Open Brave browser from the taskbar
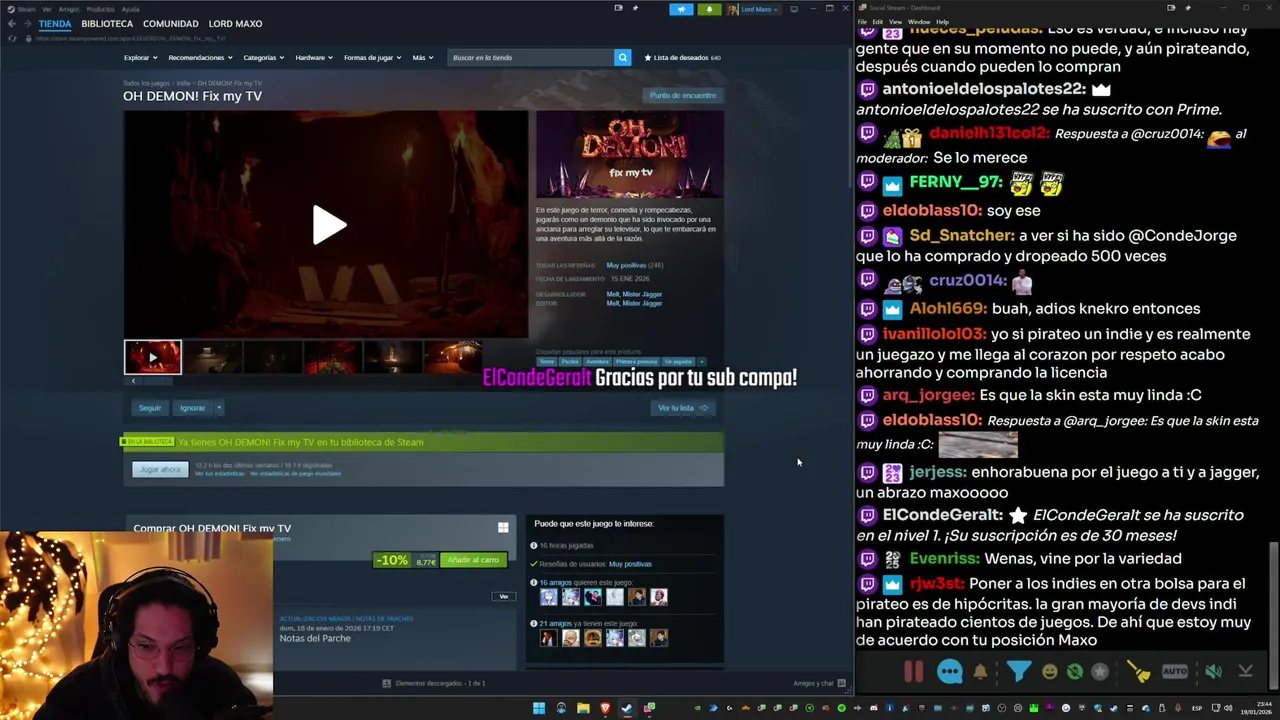 click(605, 708)
